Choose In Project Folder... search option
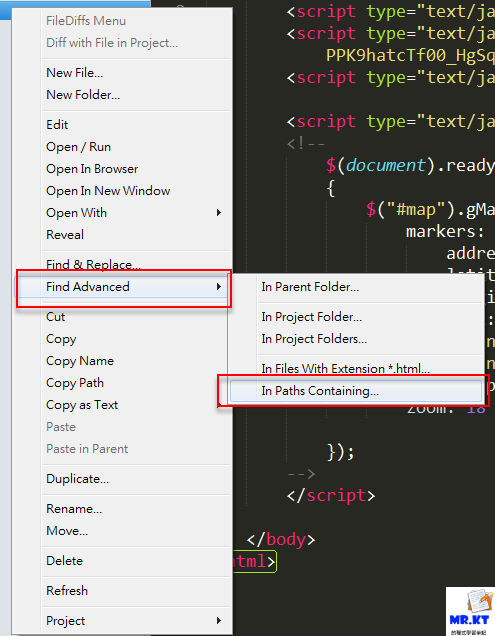Image resolution: width=495 pixels, height=636 pixels. (x=312, y=317)
